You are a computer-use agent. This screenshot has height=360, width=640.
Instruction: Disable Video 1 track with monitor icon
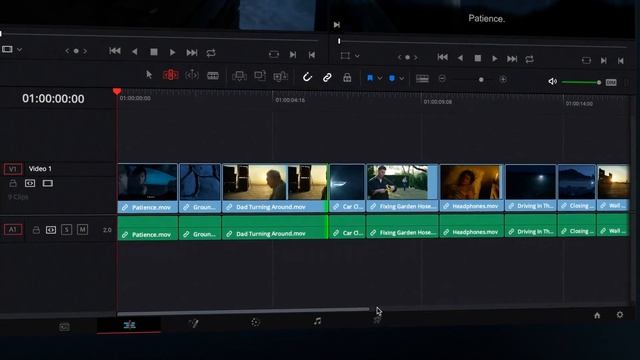47,183
